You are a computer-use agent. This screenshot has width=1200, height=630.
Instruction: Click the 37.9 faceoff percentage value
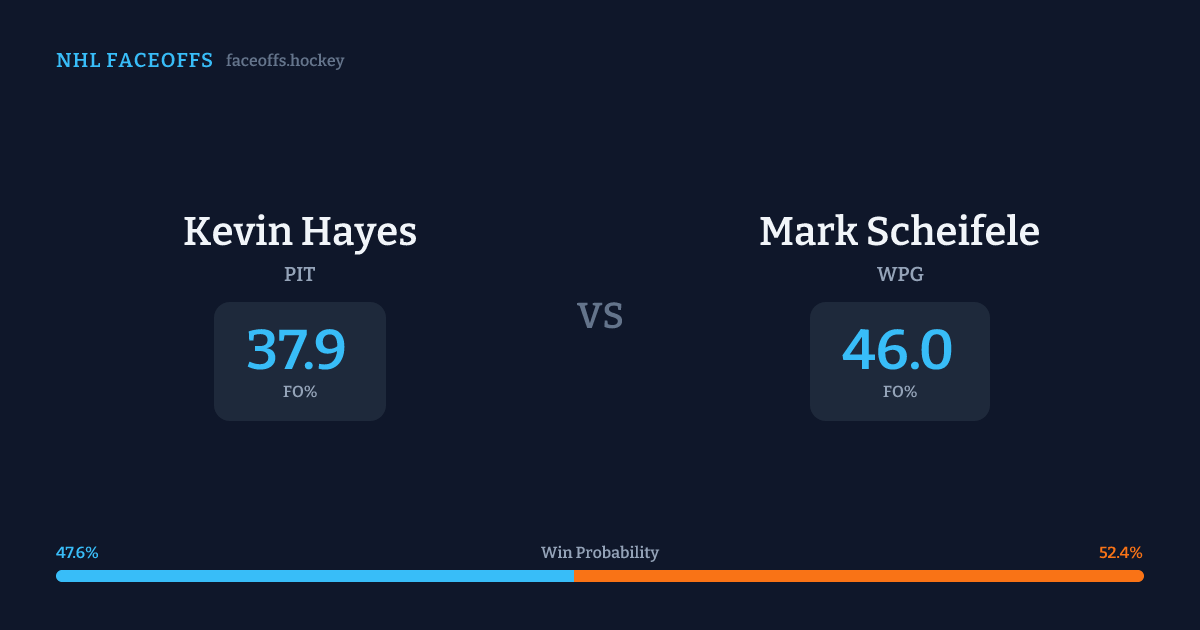296,350
